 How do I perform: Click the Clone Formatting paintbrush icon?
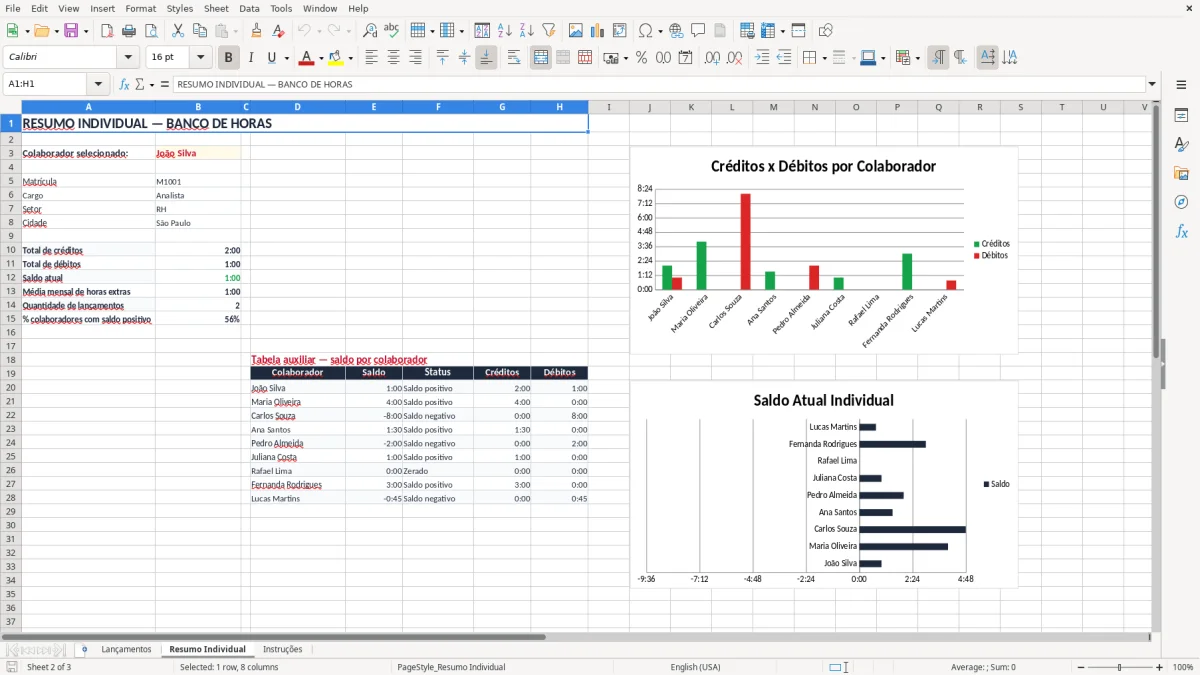tap(256, 31)
